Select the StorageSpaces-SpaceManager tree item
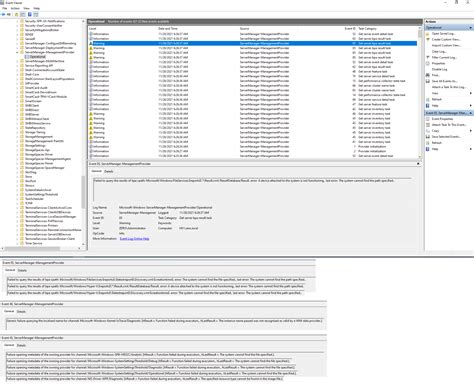This screenshot has width=474, height=384. [45, 168]
